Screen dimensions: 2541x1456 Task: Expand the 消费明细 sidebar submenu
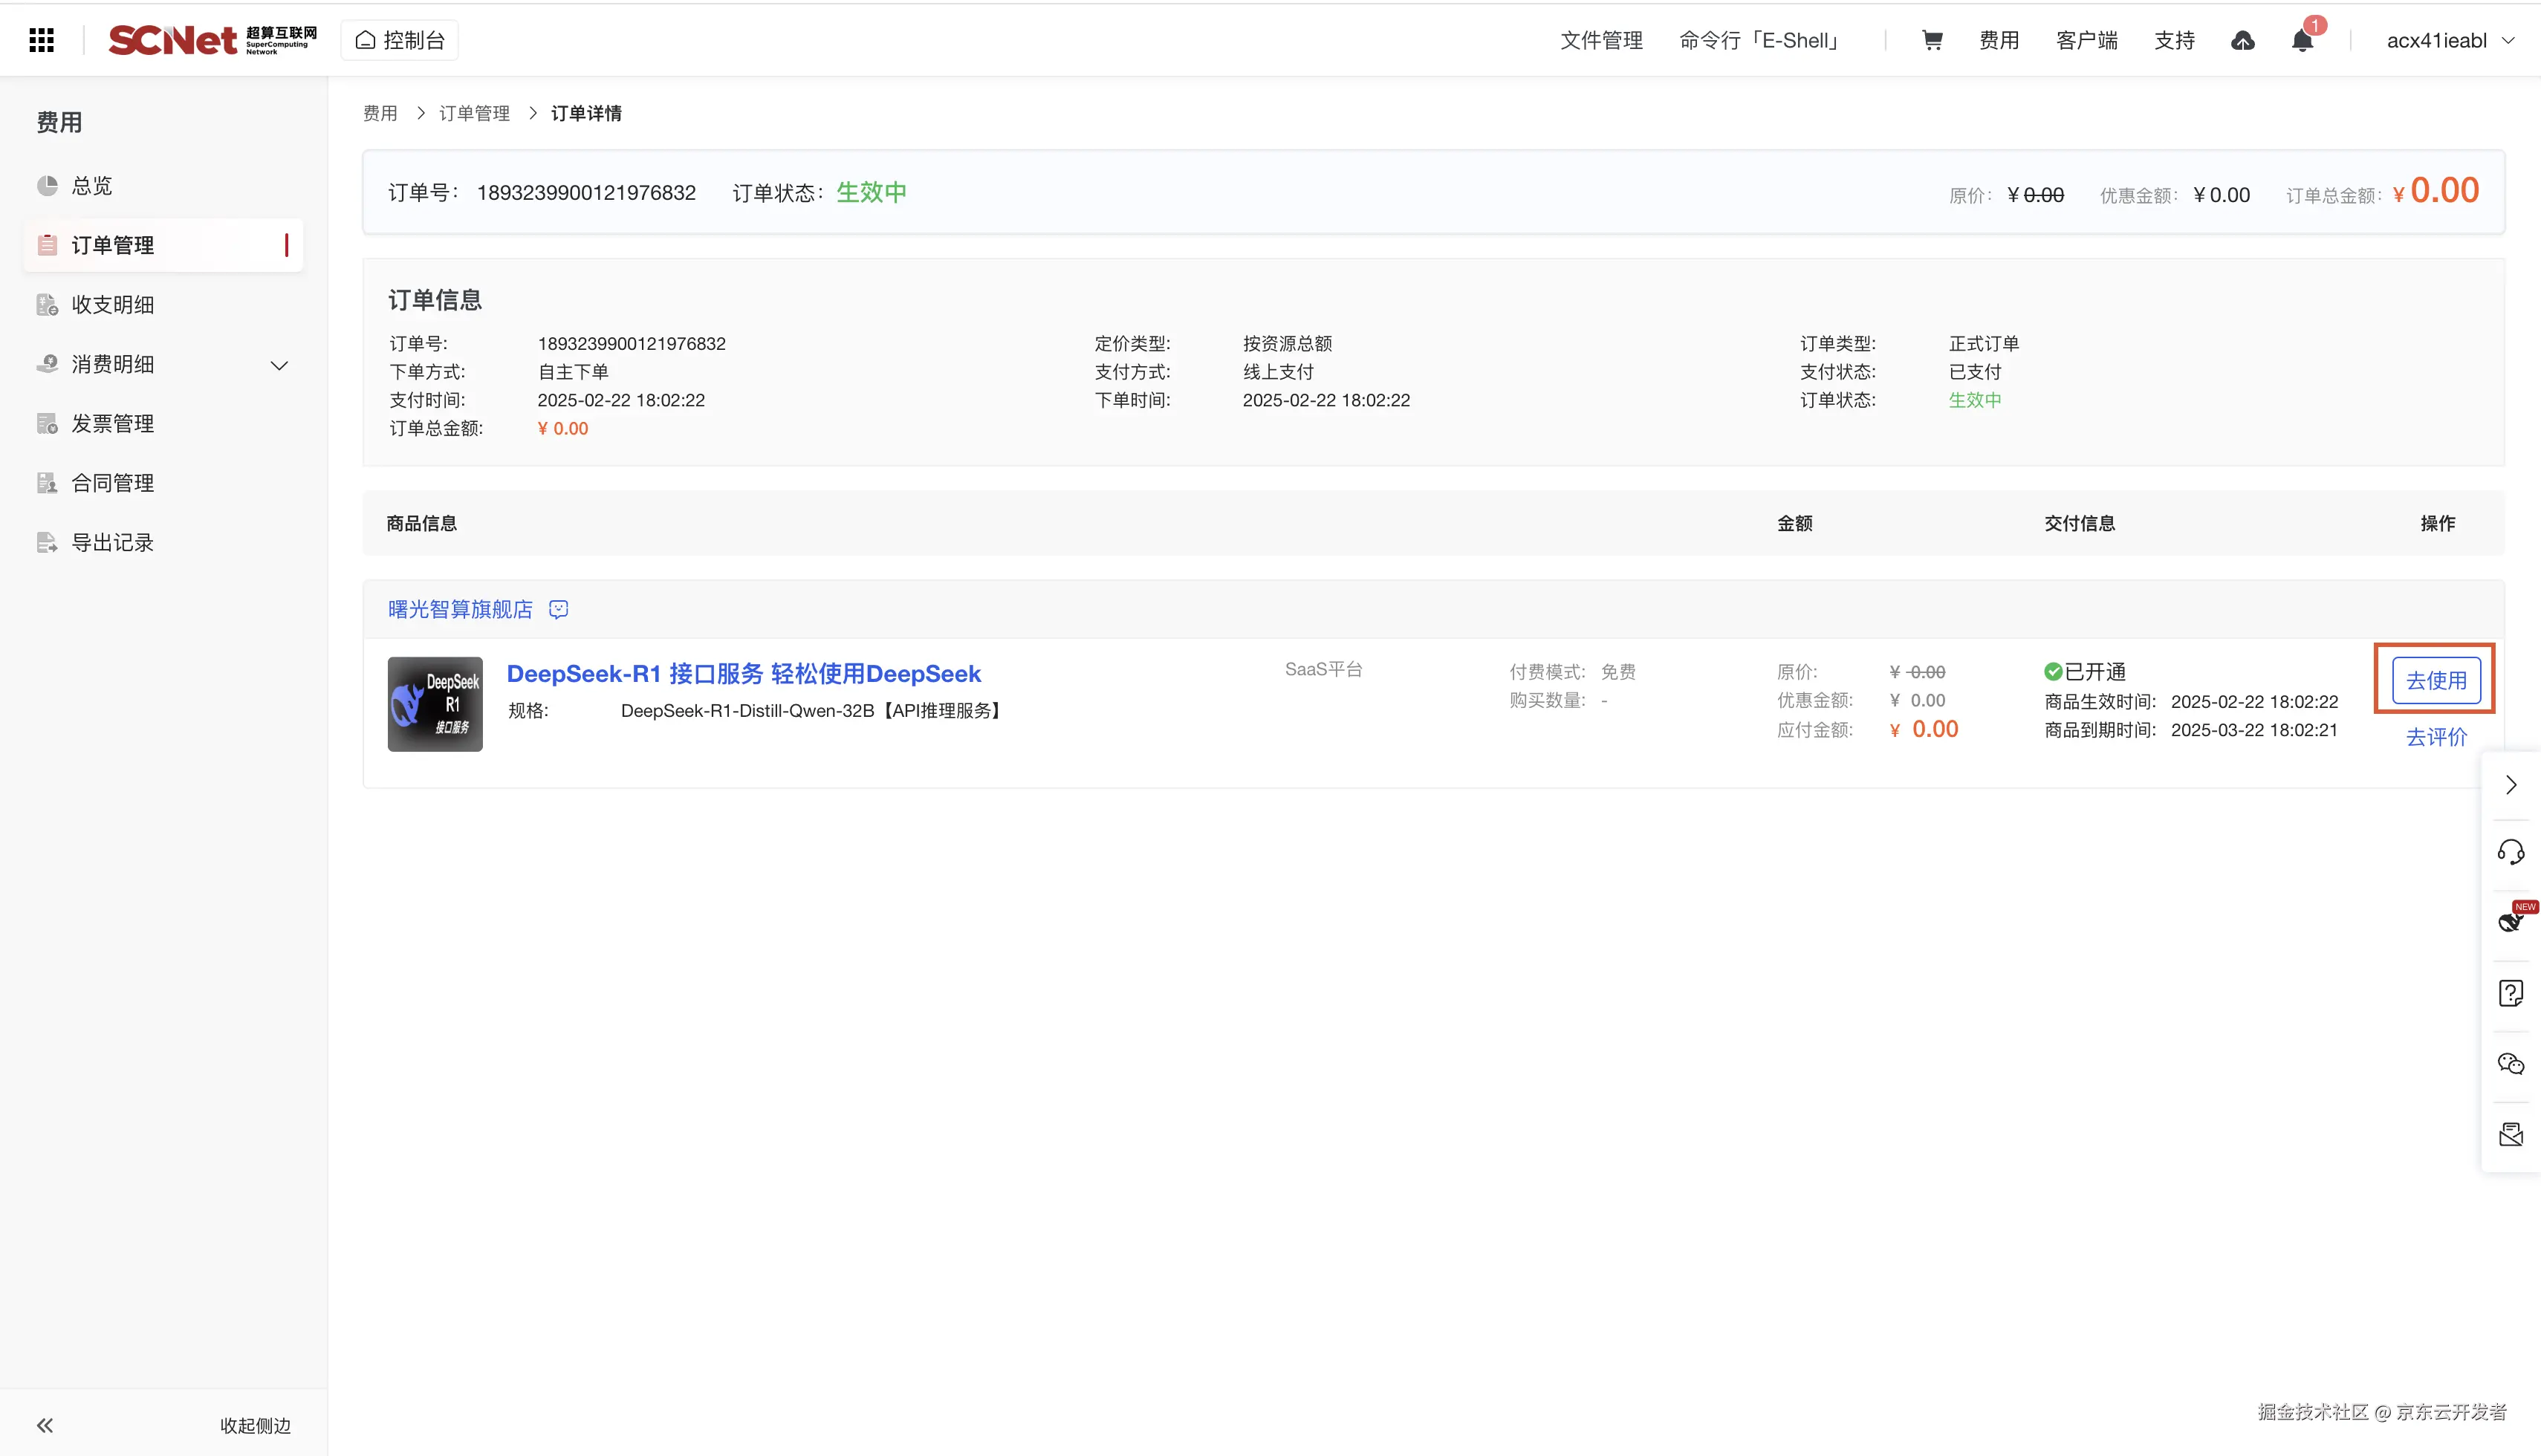point(280,365)
